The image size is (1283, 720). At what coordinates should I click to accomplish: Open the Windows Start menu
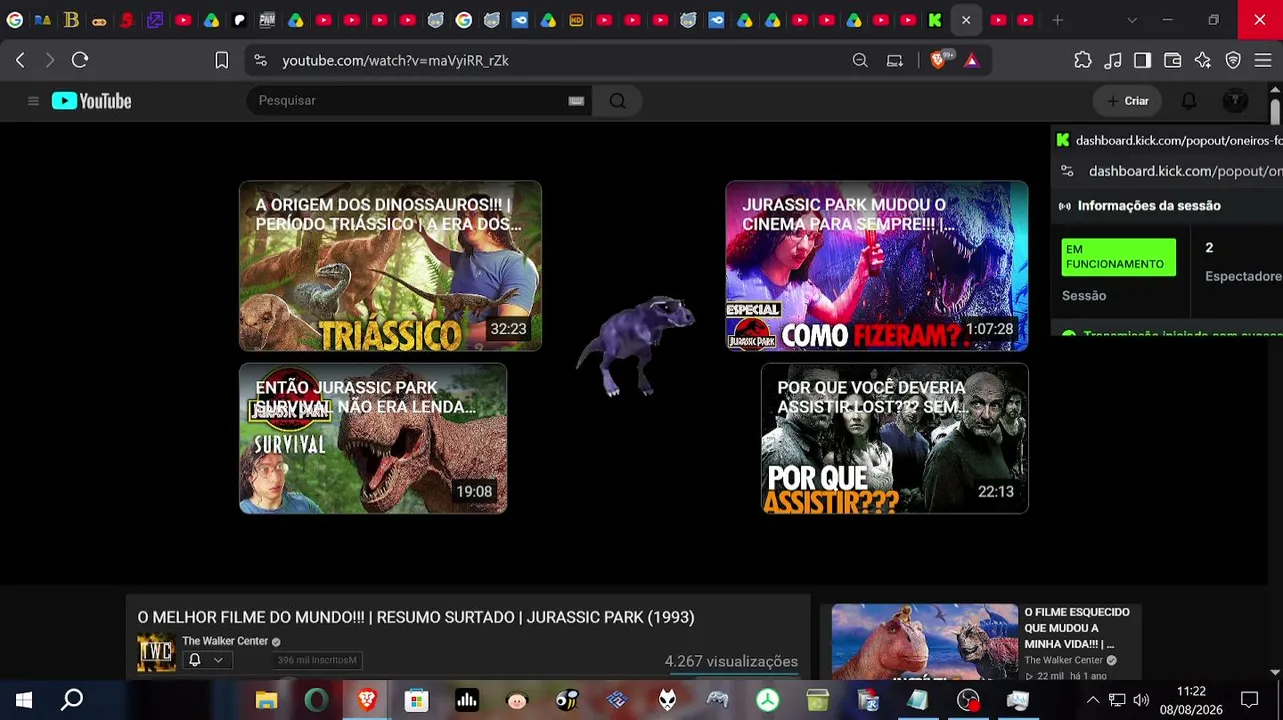[24, 700]
